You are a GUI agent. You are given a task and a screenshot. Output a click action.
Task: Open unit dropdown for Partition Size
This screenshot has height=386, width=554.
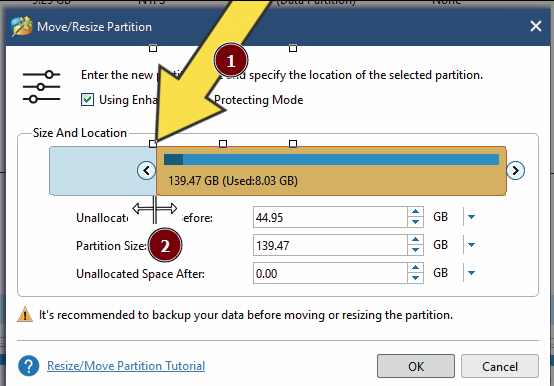click(471, 245)
